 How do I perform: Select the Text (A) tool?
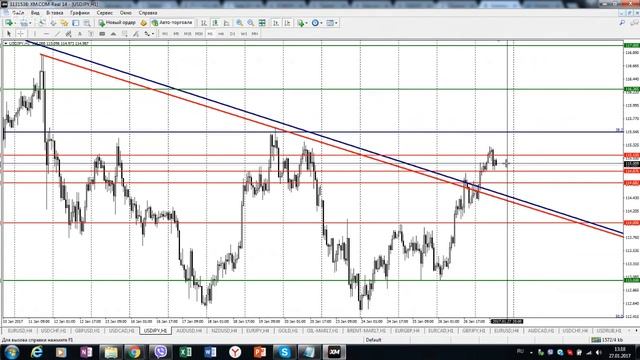coord(80,33)
